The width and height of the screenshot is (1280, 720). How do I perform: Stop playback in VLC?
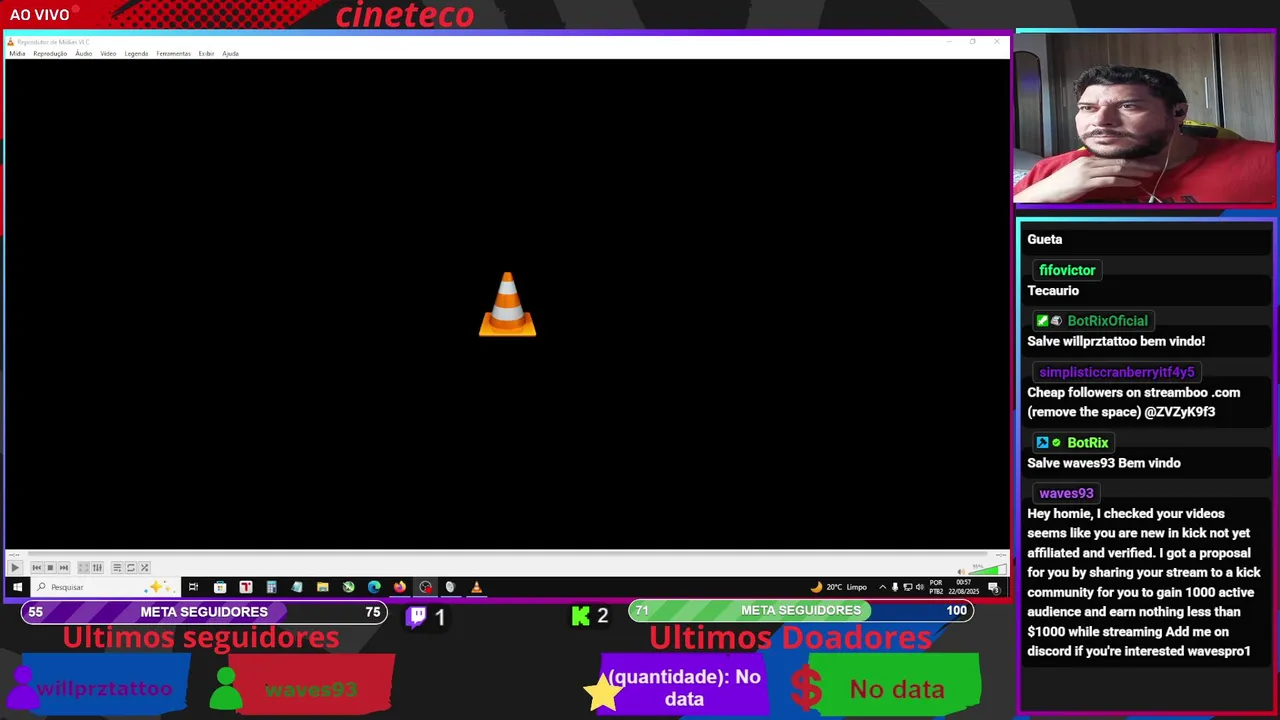(x=50, y=568)
